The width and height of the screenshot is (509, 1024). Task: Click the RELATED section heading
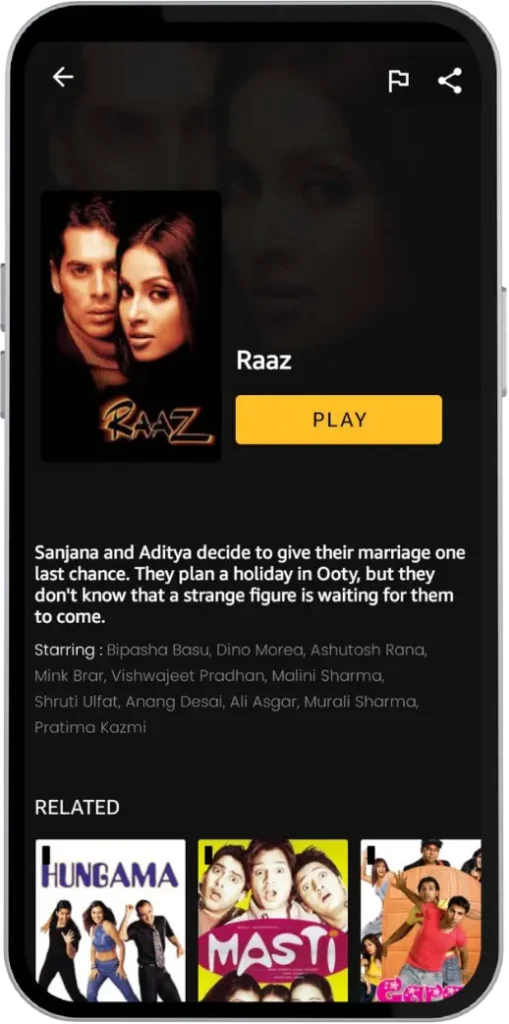(77, 807)
